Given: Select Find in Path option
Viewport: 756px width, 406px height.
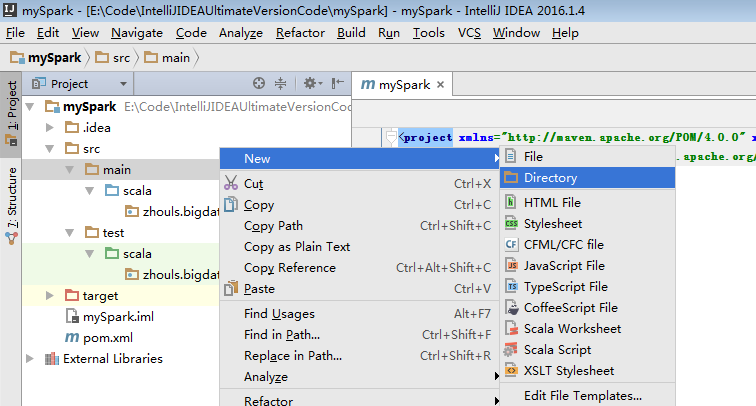Looking at the screenshot, I should [360, 335].
